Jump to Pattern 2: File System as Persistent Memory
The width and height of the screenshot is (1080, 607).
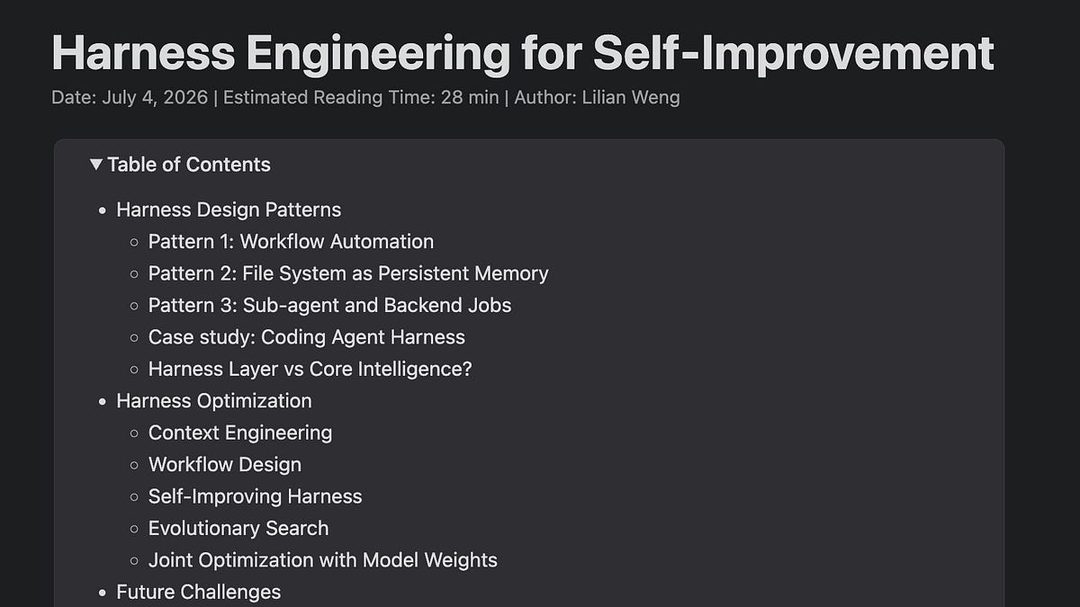[x=349, y=274]
